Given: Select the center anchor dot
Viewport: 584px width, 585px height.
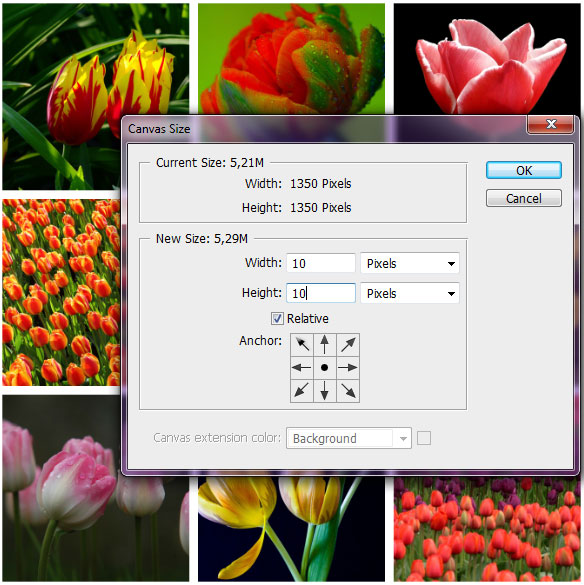Looking at the screenshot, I should point(325,367).
